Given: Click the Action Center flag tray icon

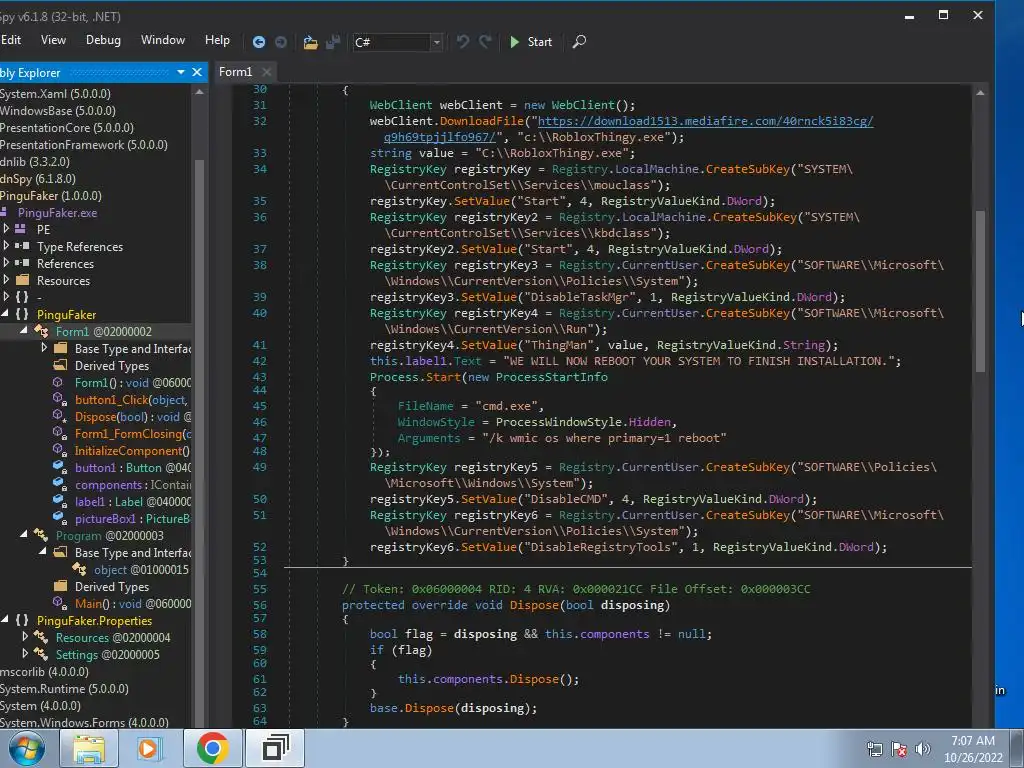Looking at the screenshot, I should (x=899, y=749).
